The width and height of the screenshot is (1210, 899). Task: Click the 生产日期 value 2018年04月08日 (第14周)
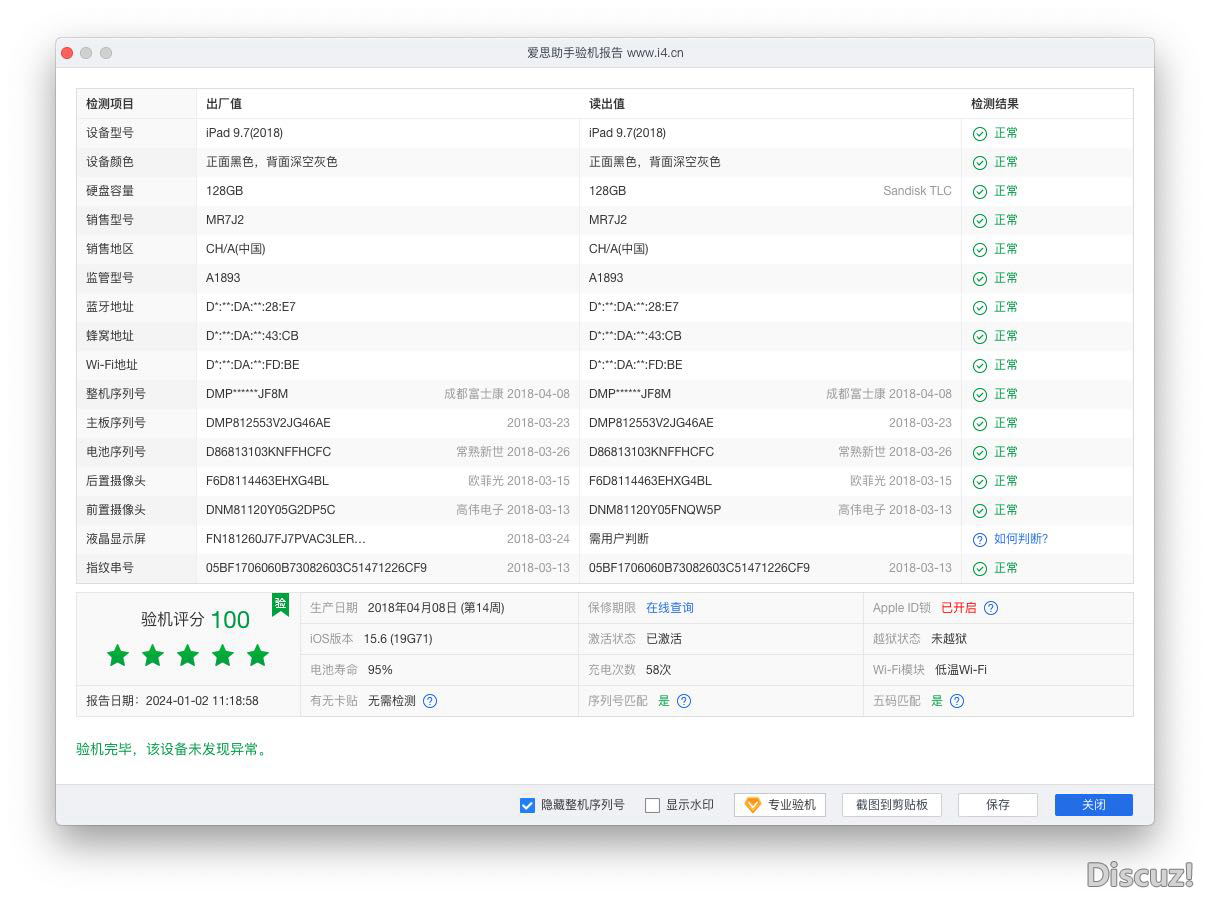pos(436,608)
